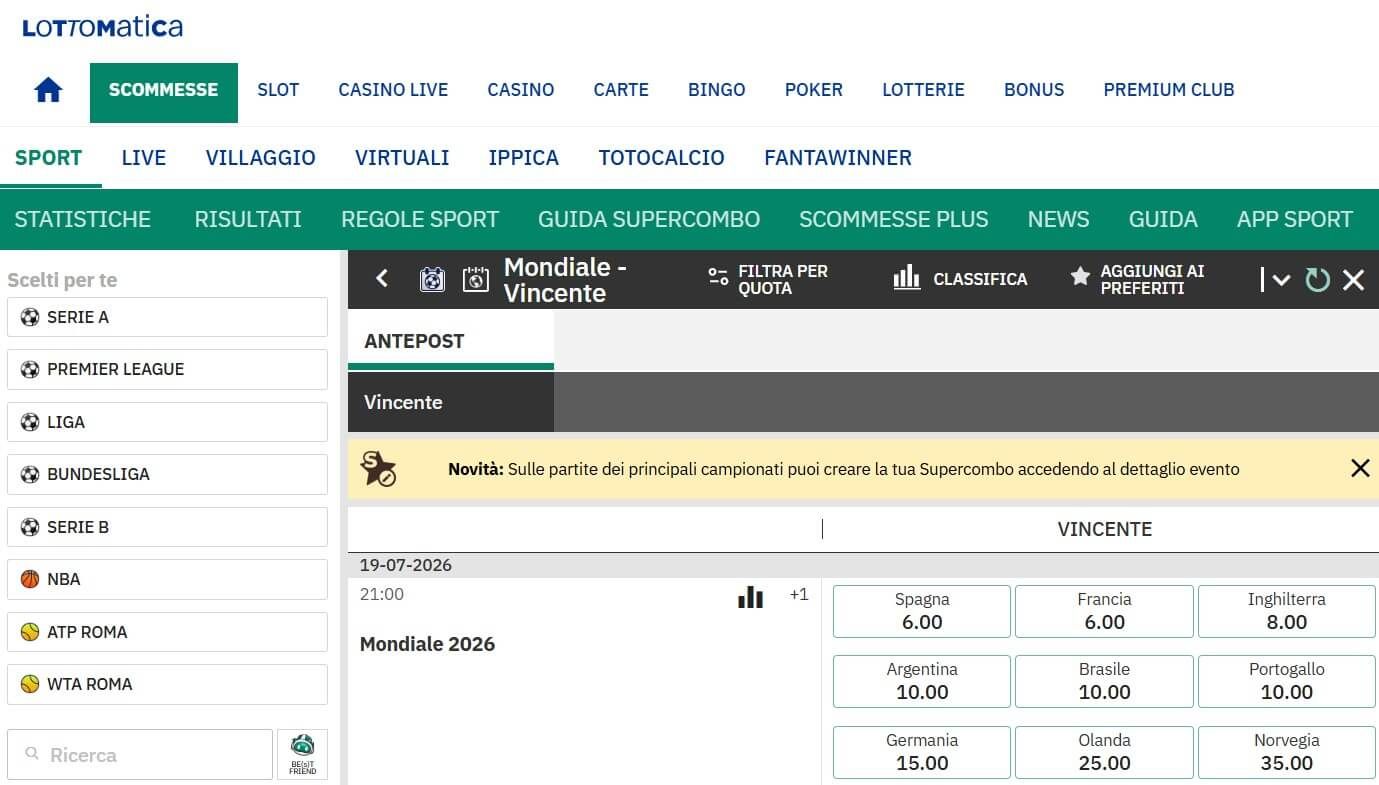Bet on Germania at 15.00
The image size is (1379, 785).
click(922, 752)
